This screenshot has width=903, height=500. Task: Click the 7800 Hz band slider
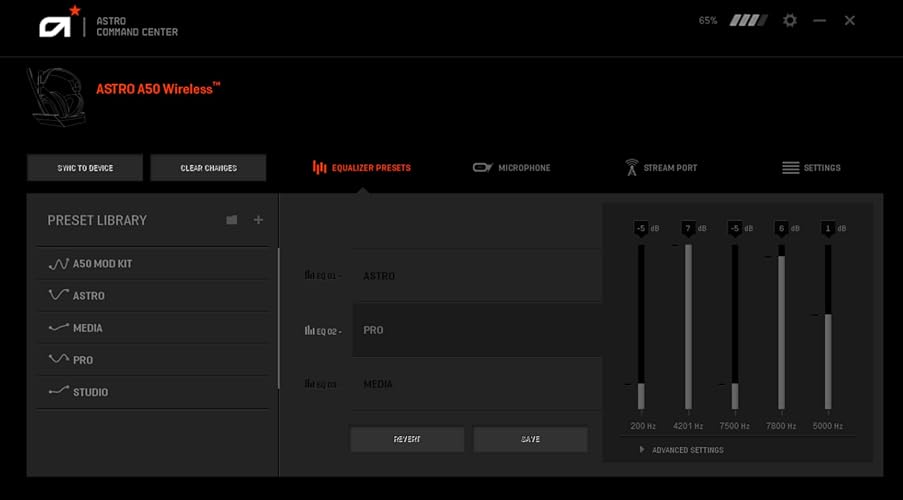781,327
